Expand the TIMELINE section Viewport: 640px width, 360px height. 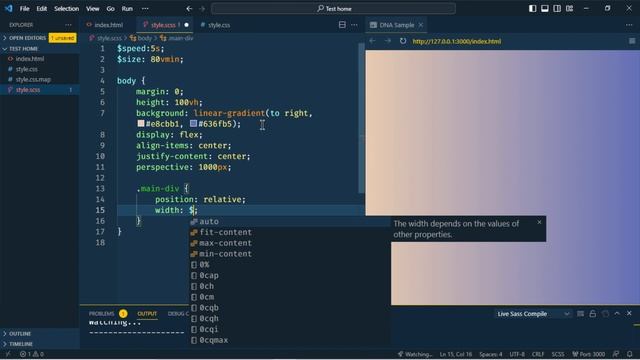pos(20,344)
